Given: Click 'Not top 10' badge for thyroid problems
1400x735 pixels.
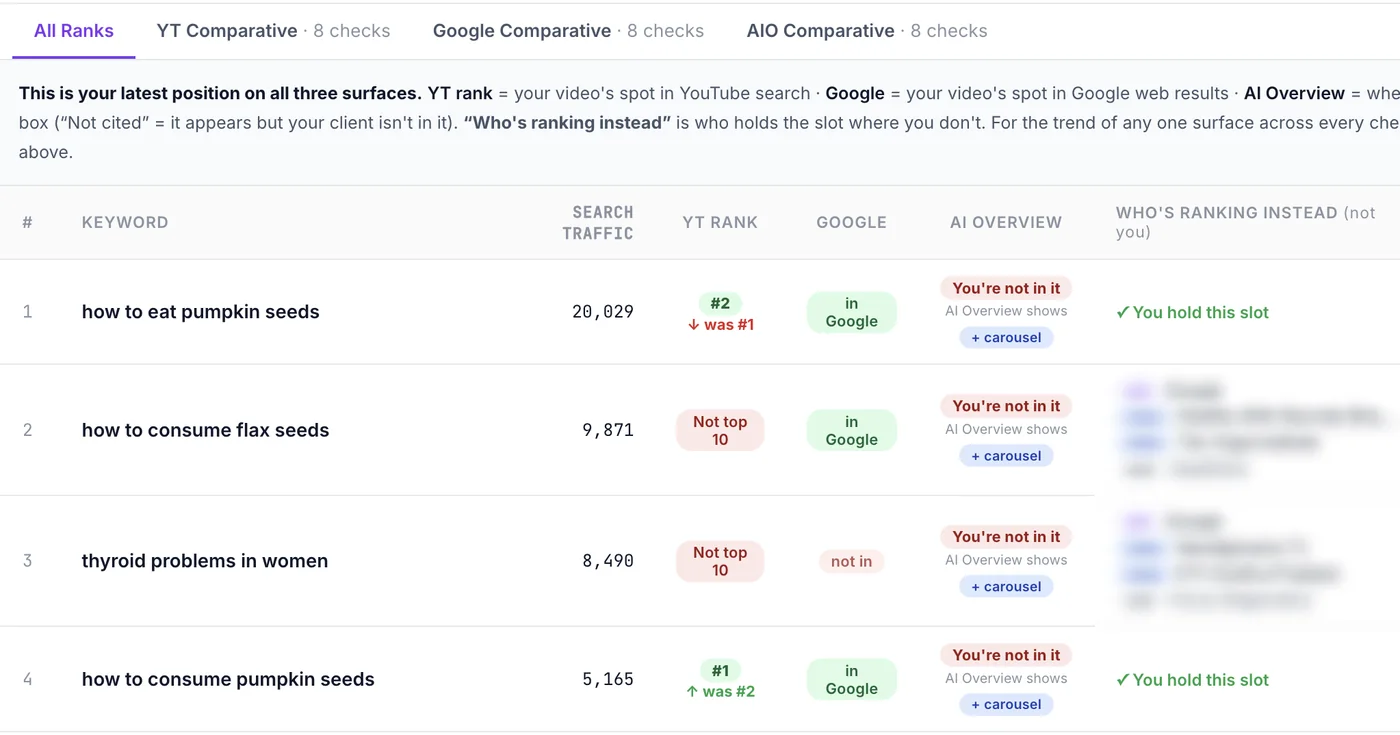Looking at the screenshot, I should tap(720, 561).
